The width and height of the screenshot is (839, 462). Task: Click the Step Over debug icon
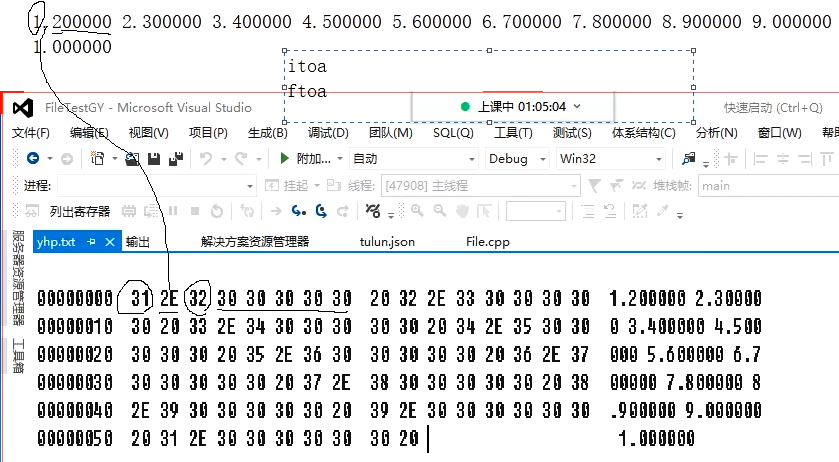point(320,211)
